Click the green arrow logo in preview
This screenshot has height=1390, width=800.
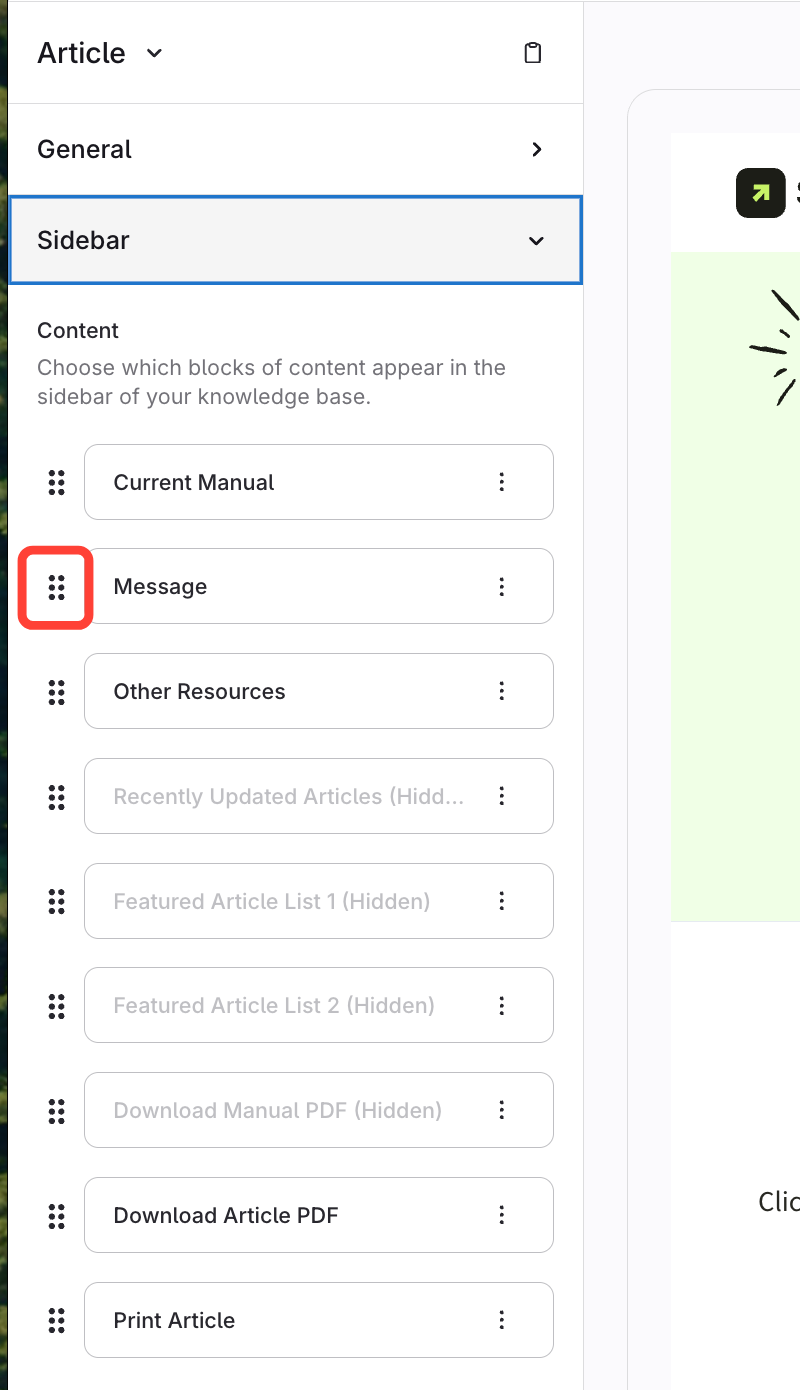[x=761, y=193]
